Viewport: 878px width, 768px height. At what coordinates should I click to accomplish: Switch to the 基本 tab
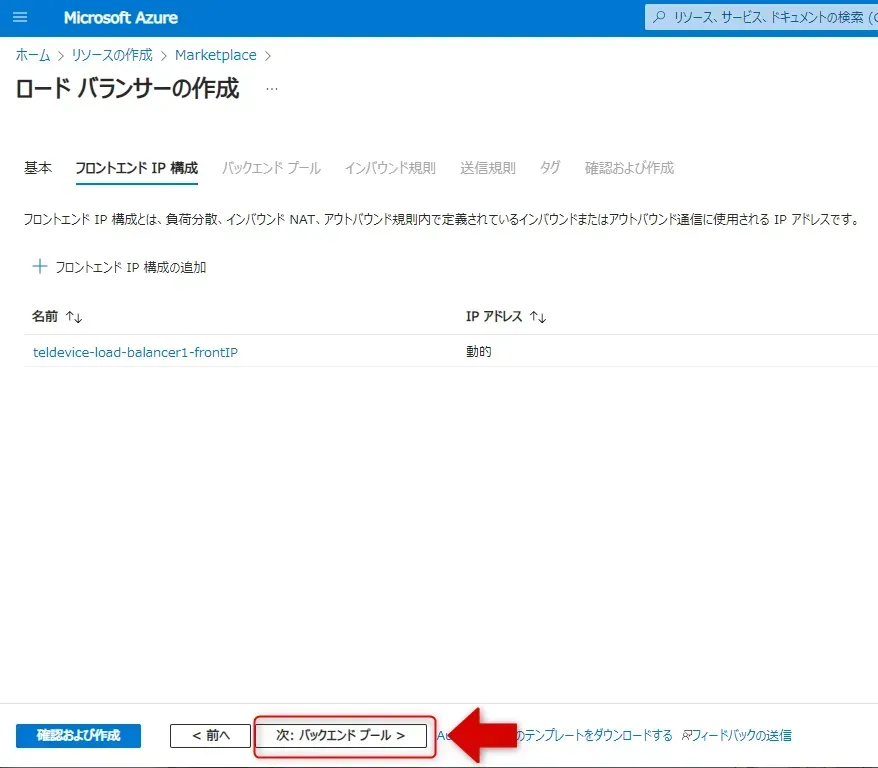[38, 168]
